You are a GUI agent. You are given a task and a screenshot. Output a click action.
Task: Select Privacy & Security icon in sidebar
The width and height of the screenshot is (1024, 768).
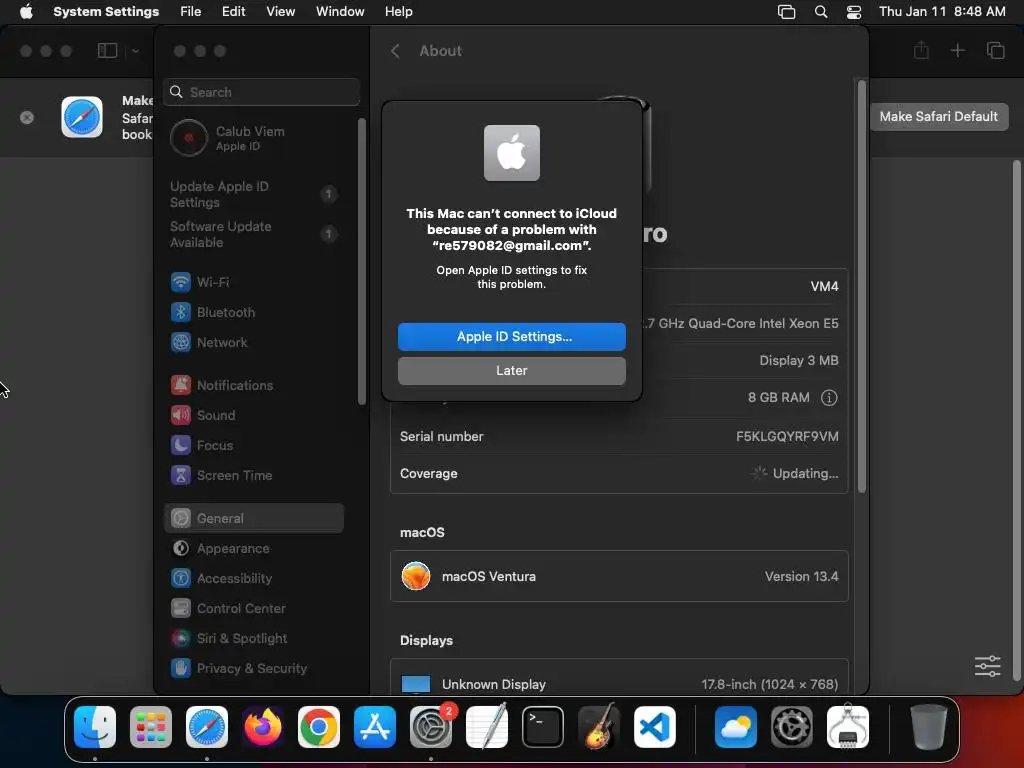tap(181, 669)
